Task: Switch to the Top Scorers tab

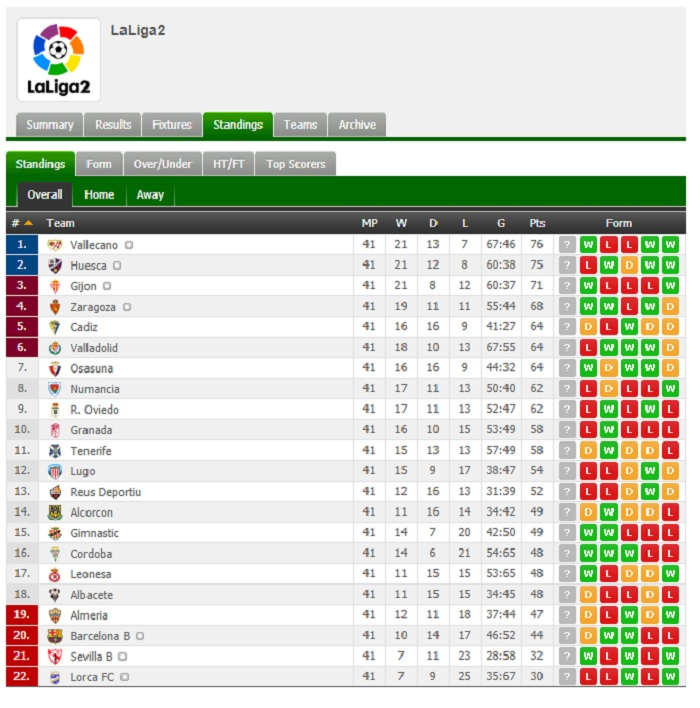Action: 295,164
